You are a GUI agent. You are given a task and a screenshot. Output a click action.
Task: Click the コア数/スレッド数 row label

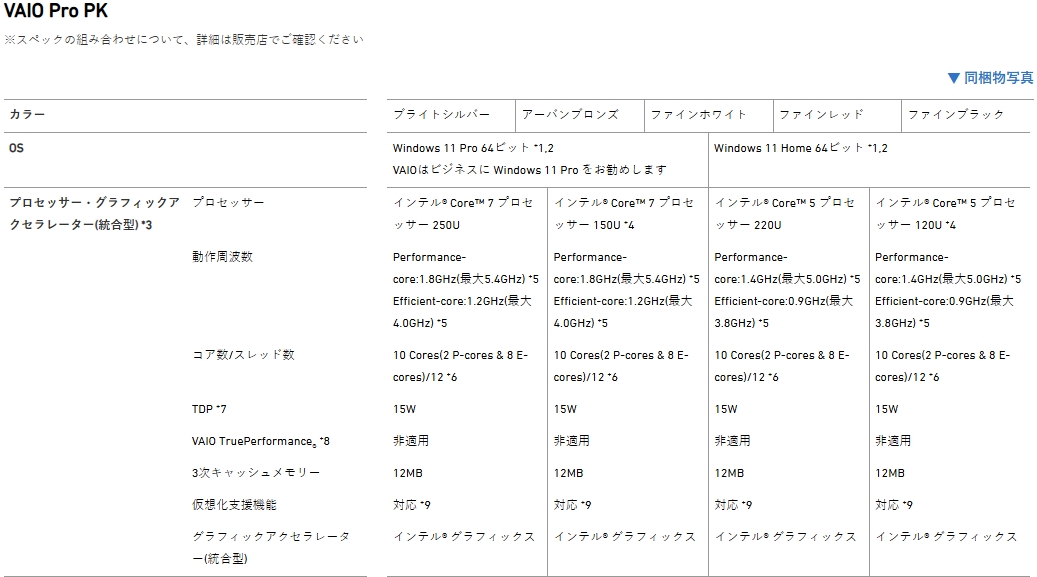(x=243, y=355)
